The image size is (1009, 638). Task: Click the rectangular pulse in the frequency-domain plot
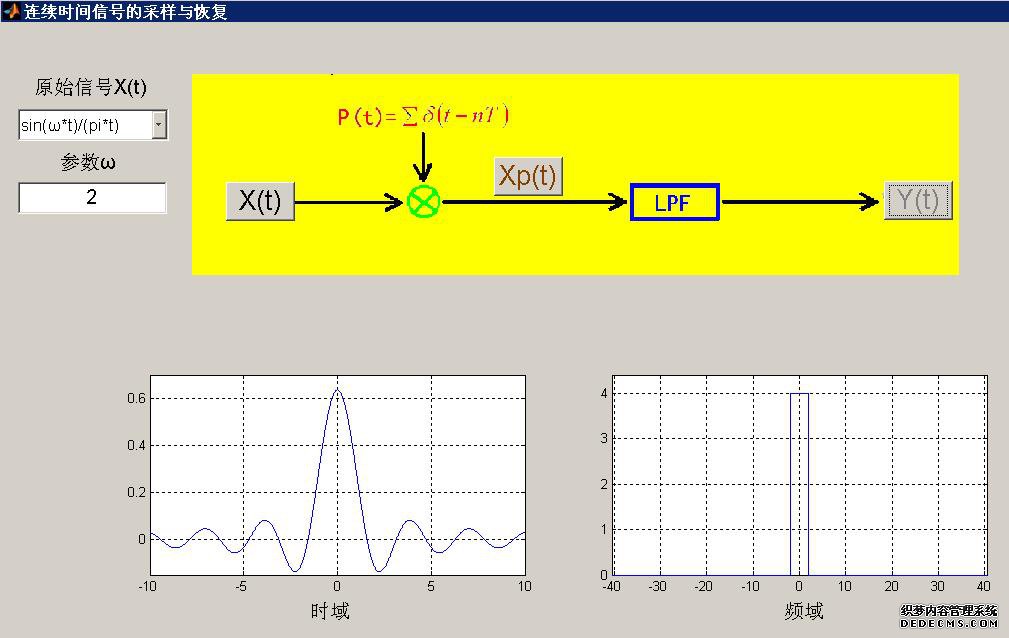[x=799, y=483]
